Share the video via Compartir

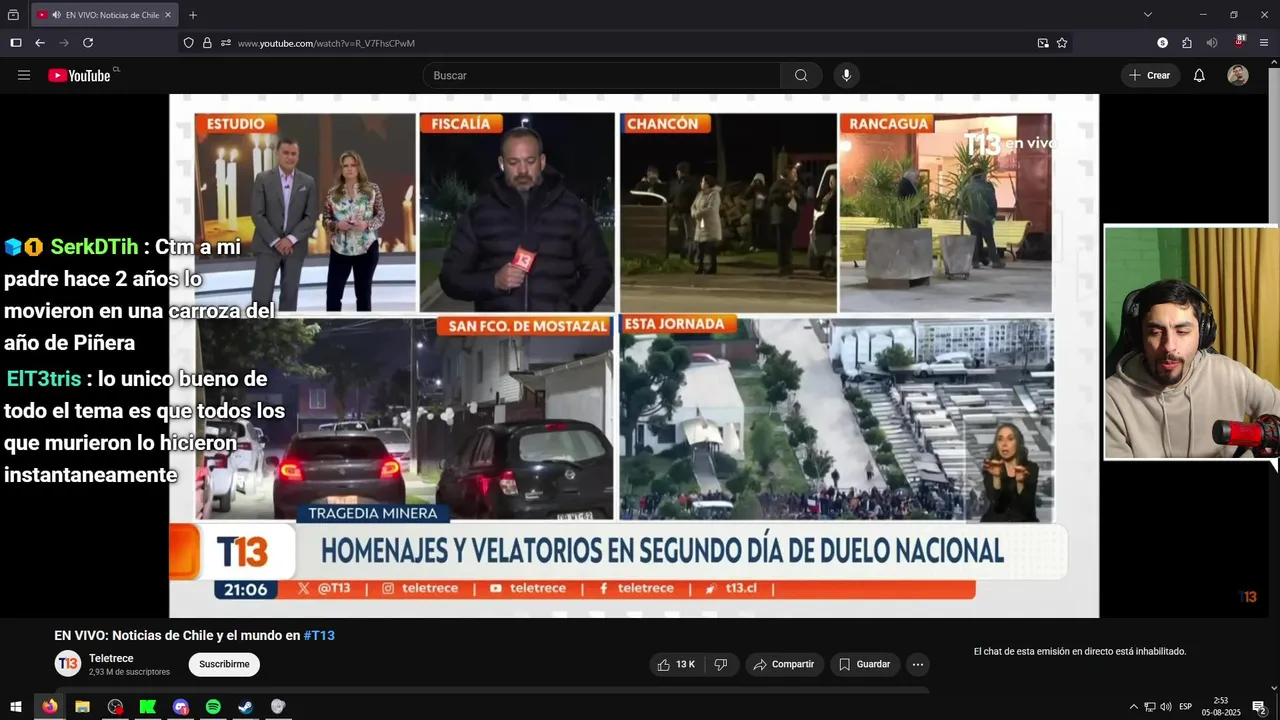(x=784, y=664)
